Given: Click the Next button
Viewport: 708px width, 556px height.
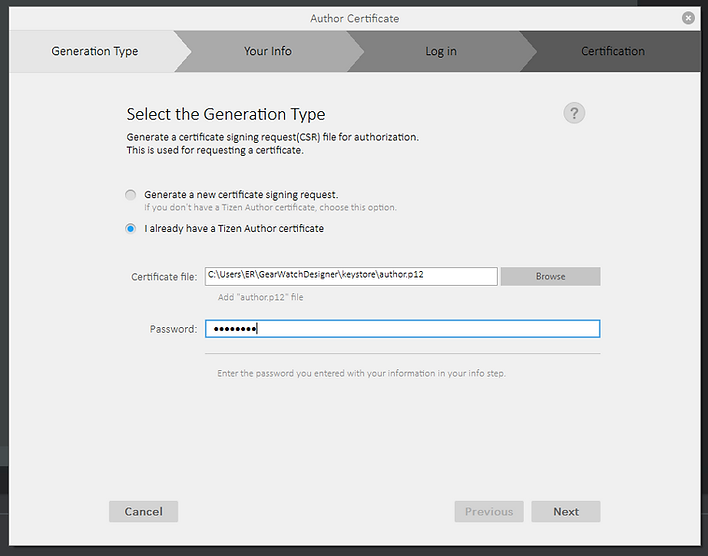Looking at the screenshot, I should point(566,511).
